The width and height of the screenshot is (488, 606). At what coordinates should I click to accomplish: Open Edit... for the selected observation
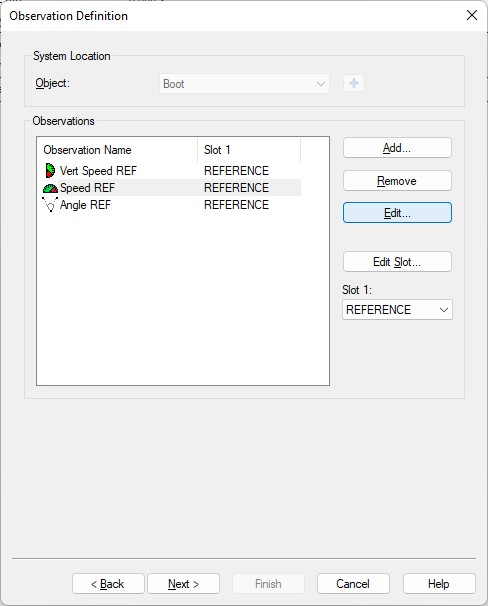point(397,213)
